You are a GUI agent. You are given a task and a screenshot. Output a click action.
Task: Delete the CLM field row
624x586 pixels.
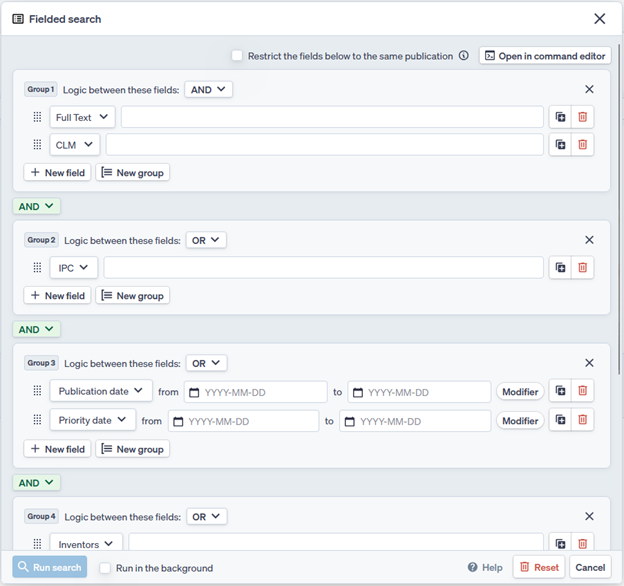click(583, 145)
